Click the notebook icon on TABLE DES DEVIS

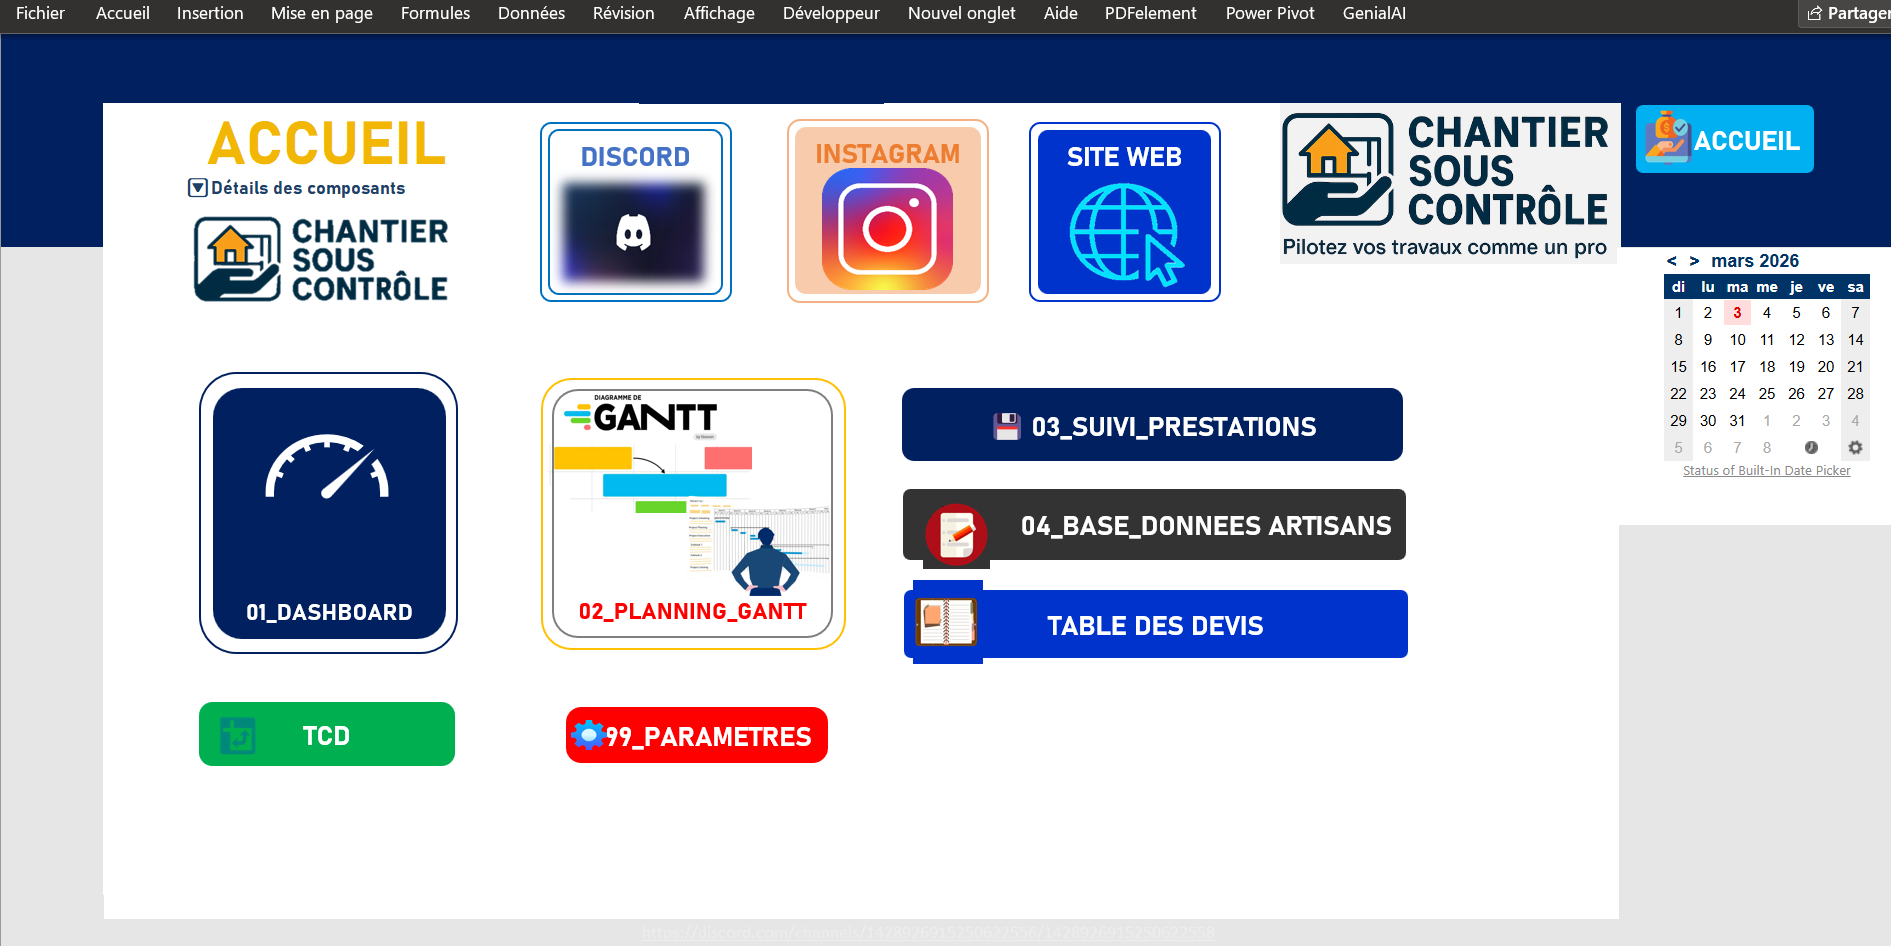[x=946, y=622]
